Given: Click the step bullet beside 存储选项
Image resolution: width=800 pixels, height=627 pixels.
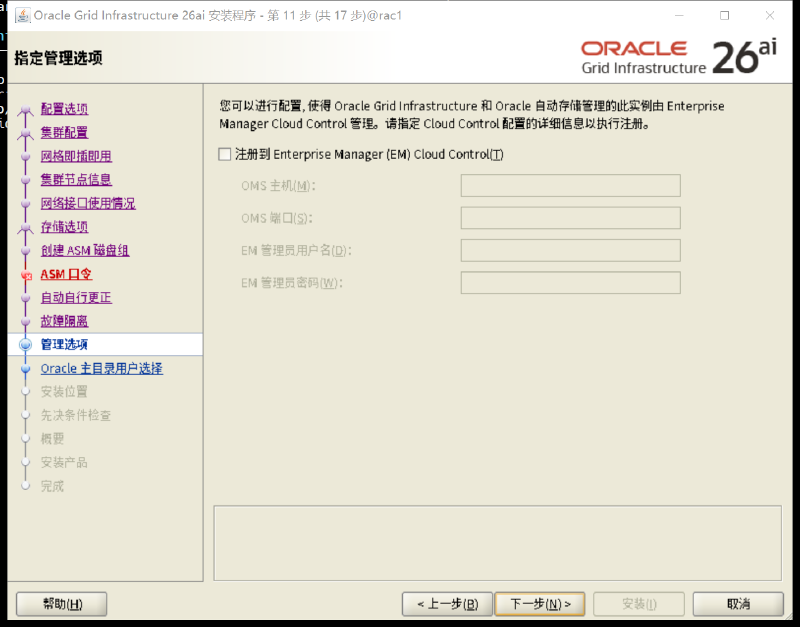Looking at the screenshot, I should (x=26, y=228).
